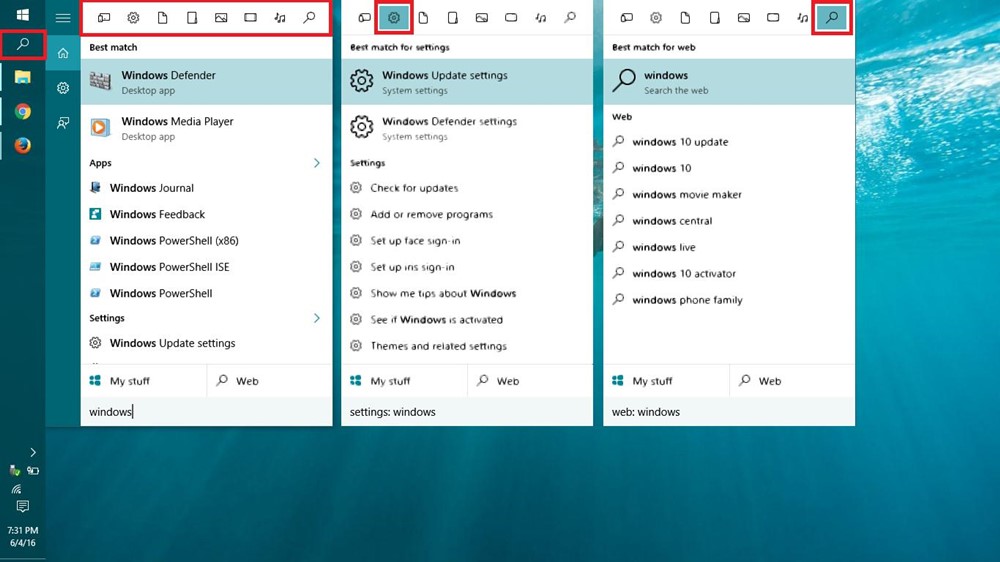Select the Photos filter in 'web: windows' panel
This screenshot has height=562, width=1000.
click(744, 18)
